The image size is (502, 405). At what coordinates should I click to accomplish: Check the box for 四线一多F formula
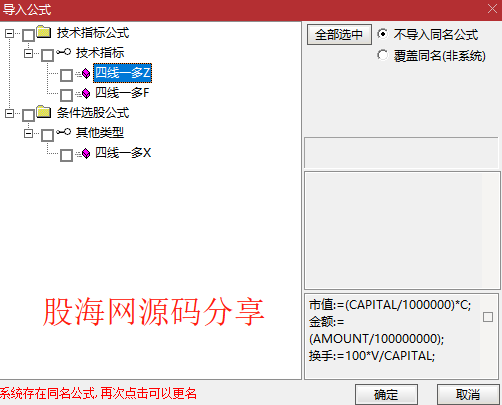(x=66, y=95)
